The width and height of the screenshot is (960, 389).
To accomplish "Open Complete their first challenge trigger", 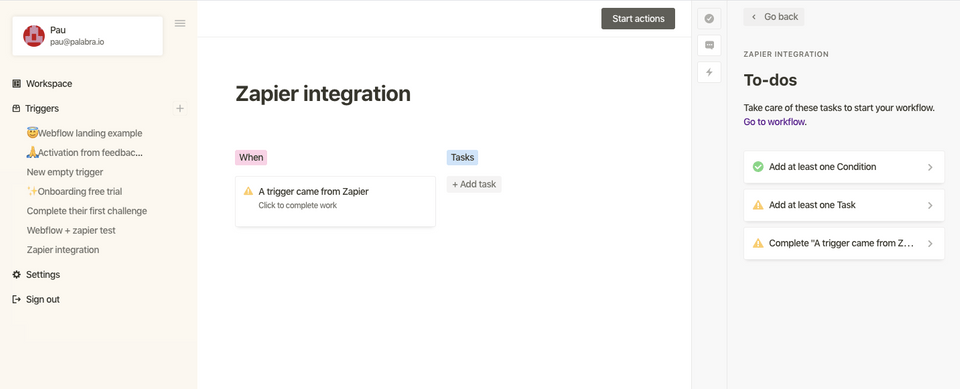I will tap(87, 211).
